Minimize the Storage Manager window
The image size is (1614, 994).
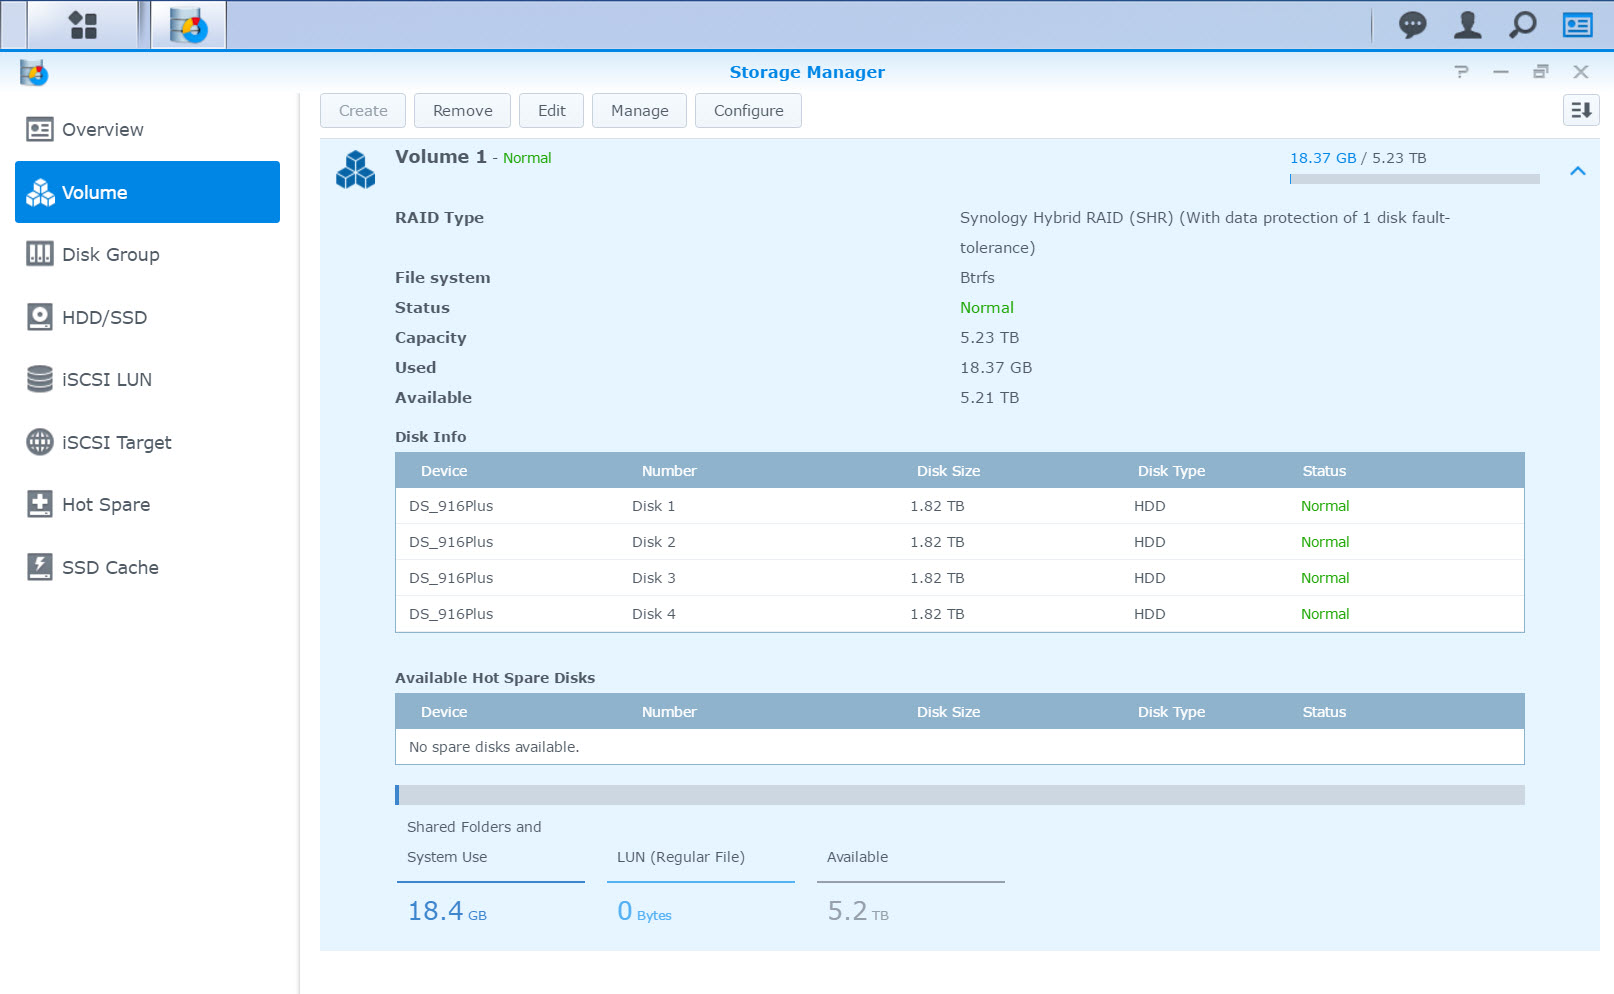1501,72
